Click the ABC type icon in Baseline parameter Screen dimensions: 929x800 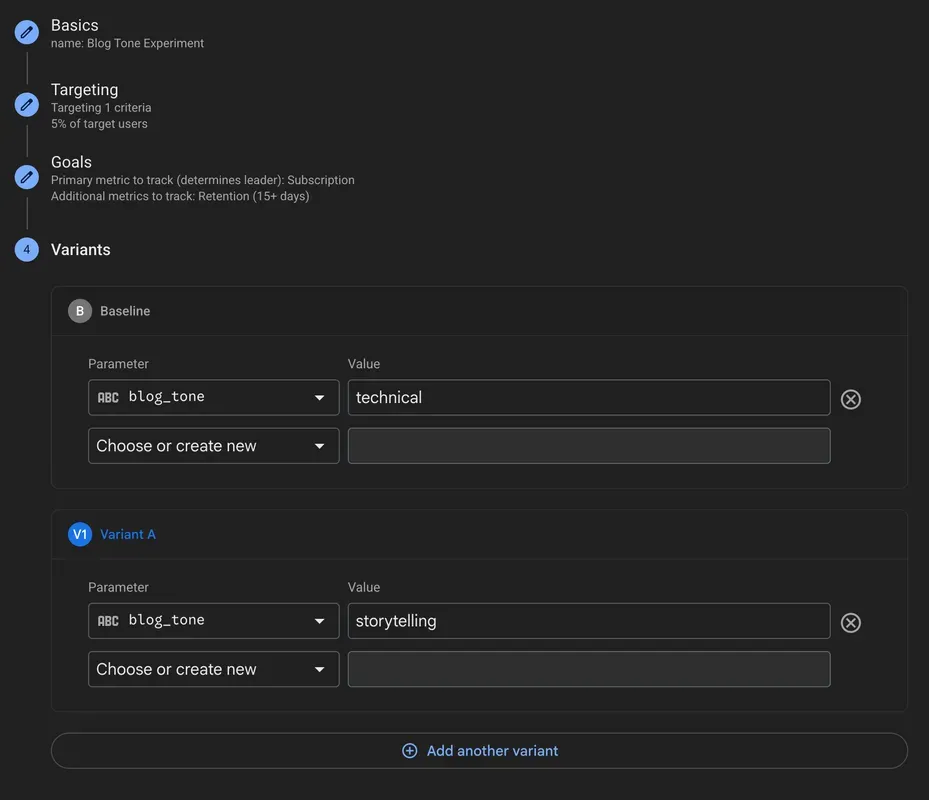[108, 397]
